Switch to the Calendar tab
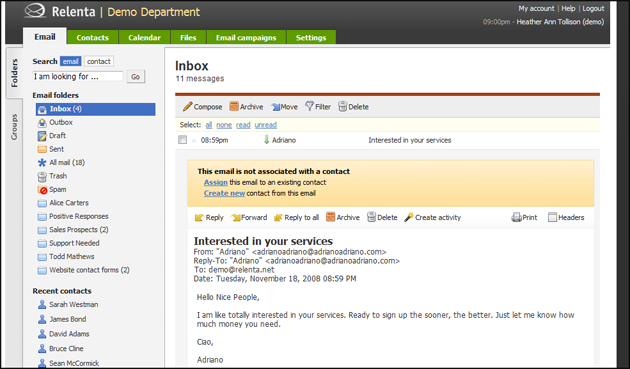The height and width of the screenshot is (369, 630). (144, 37)
